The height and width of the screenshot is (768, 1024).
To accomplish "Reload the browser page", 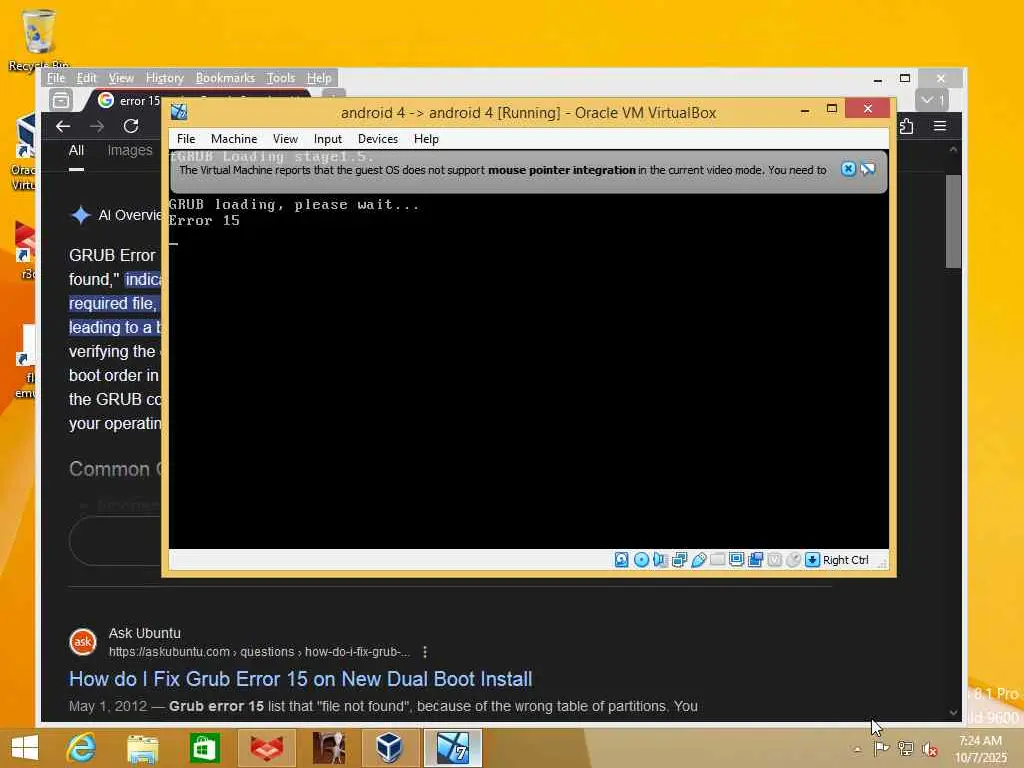I will (131, 126).
